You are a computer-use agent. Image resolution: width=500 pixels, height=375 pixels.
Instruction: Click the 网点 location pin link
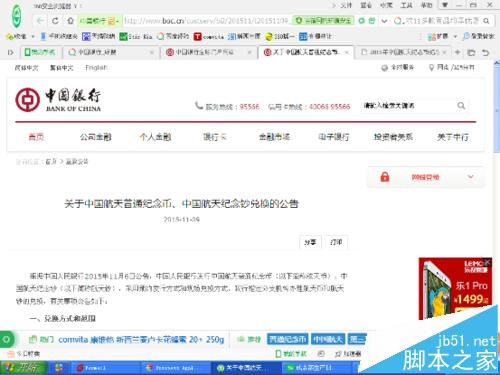click(x=452, y=68)
